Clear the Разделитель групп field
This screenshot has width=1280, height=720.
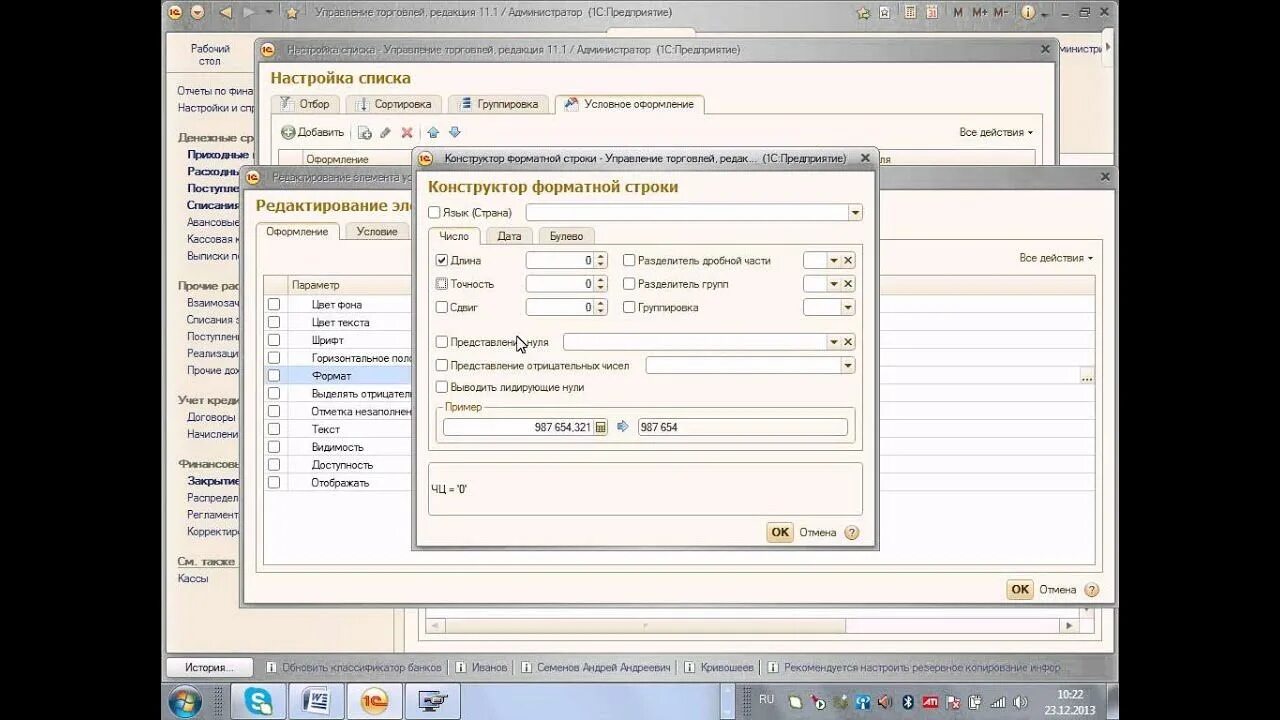point(848,284)
